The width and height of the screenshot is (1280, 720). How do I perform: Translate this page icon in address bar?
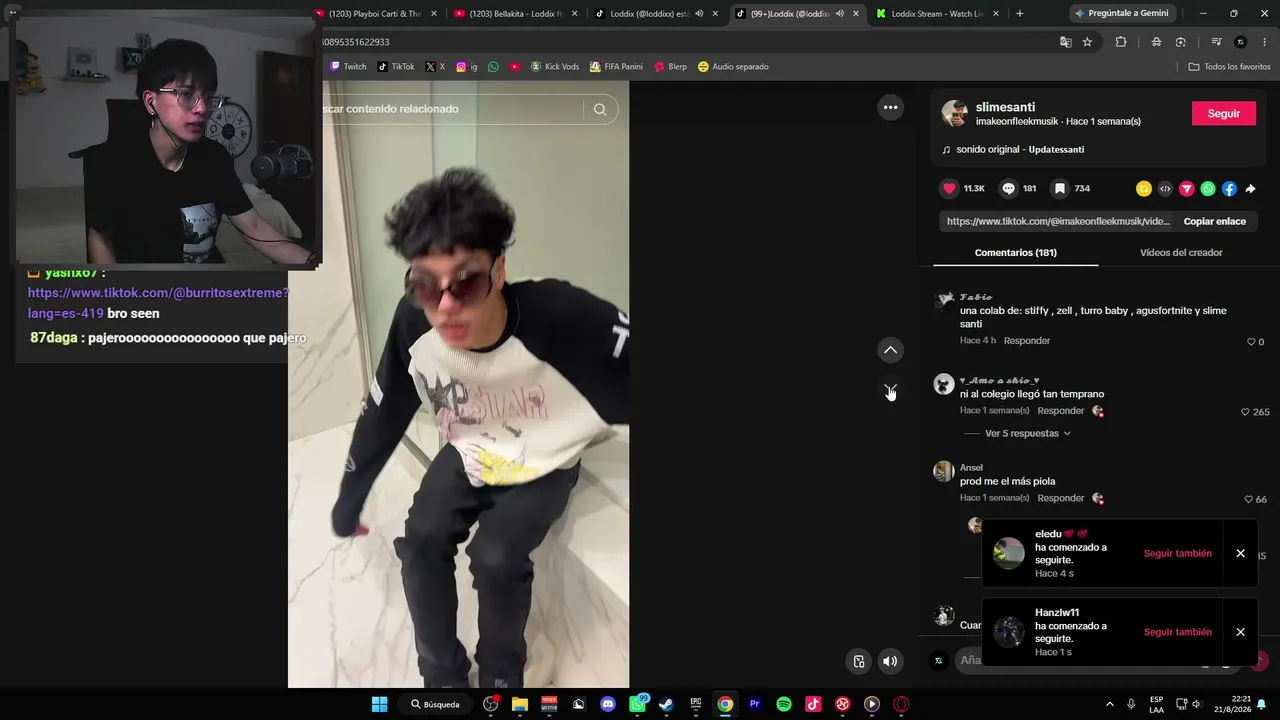(x=1066, y=42)
